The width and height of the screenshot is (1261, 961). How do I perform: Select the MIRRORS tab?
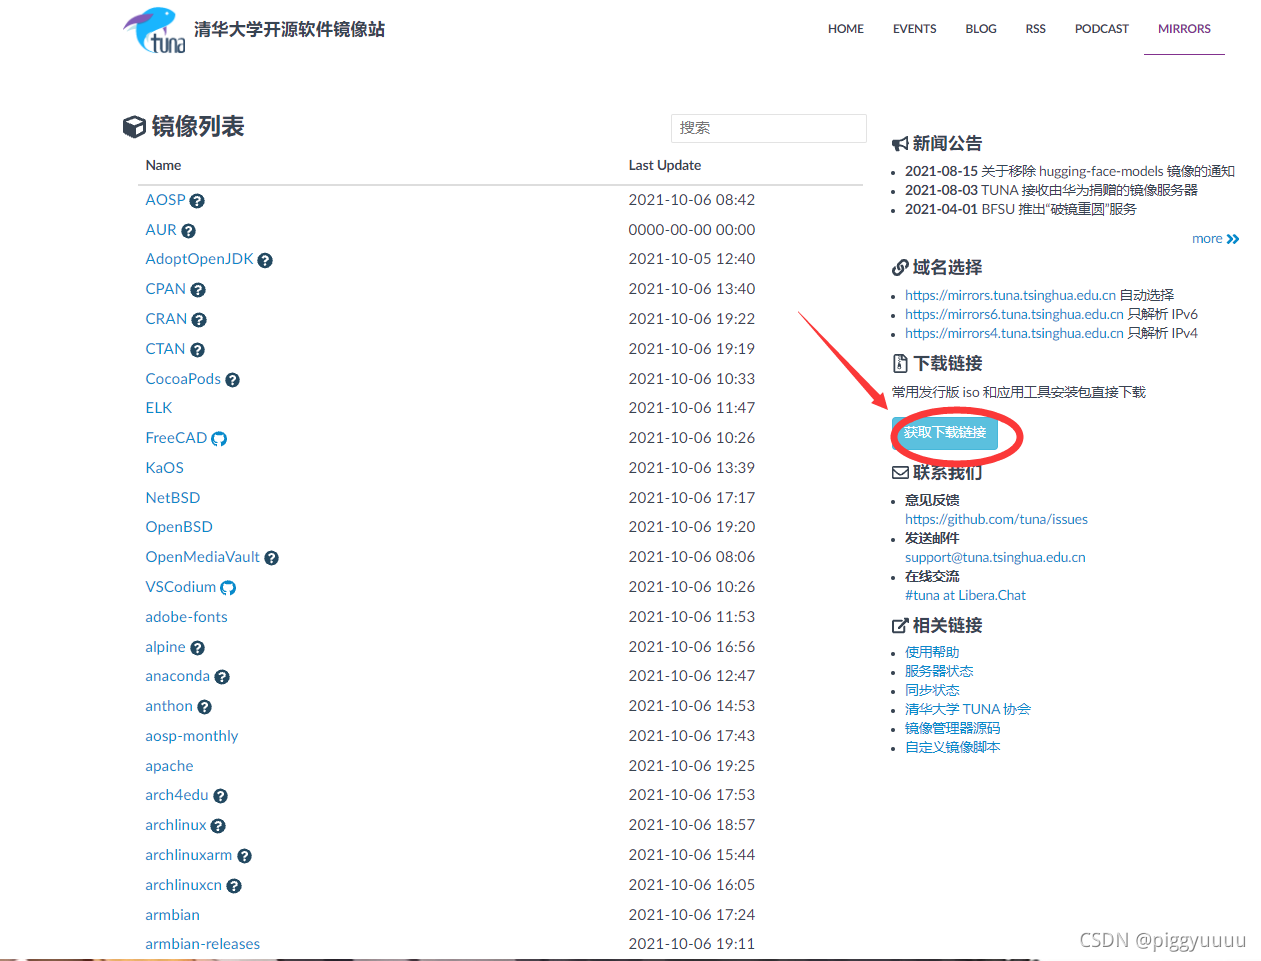pyautogui.click(x=1184, y=29)
